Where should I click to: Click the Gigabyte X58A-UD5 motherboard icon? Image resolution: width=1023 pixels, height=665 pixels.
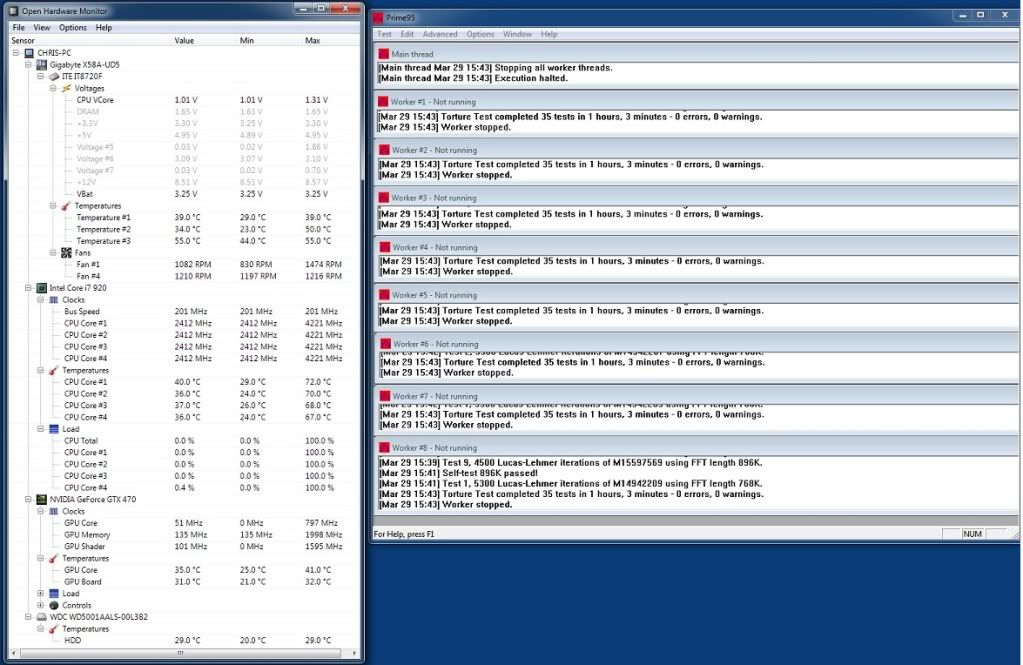click(41, 65)
